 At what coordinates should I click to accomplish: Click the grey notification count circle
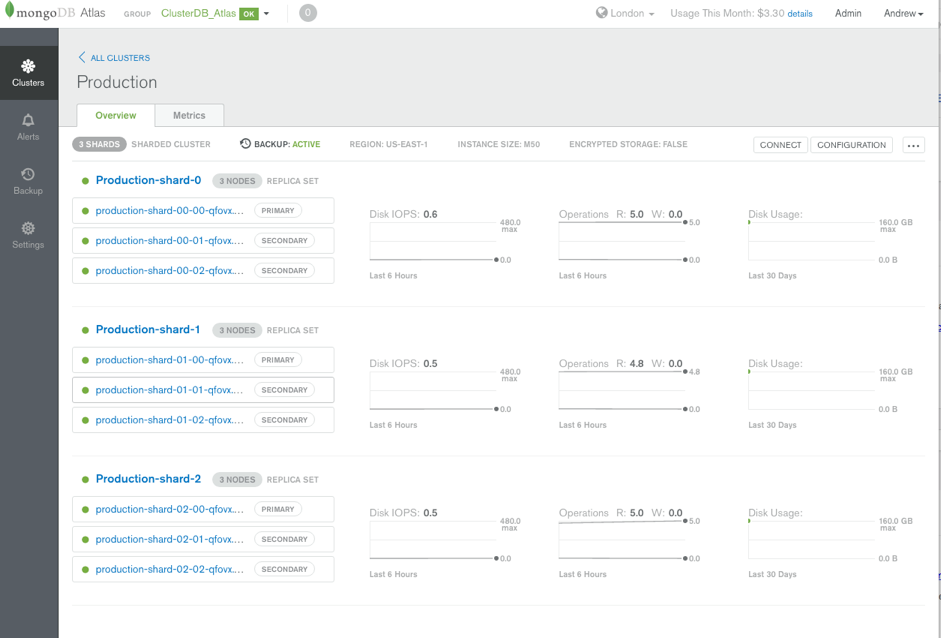(308, 13)
